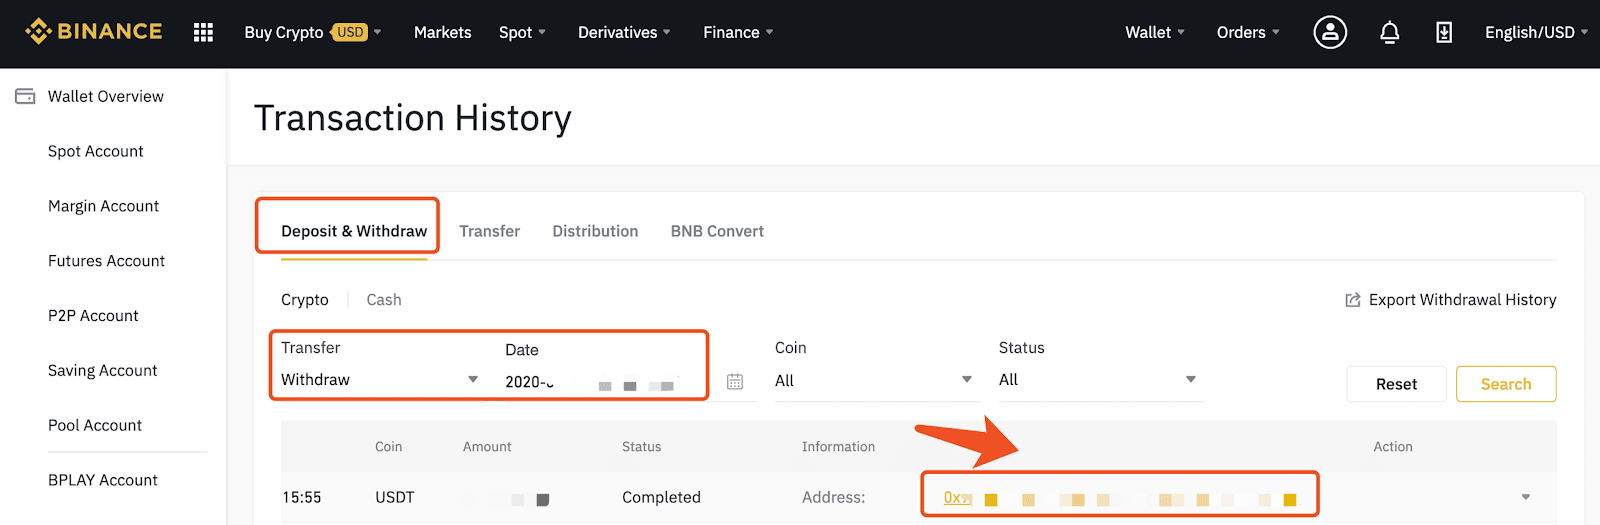
Task: Click the Search button
Action: pos(1506,384)
